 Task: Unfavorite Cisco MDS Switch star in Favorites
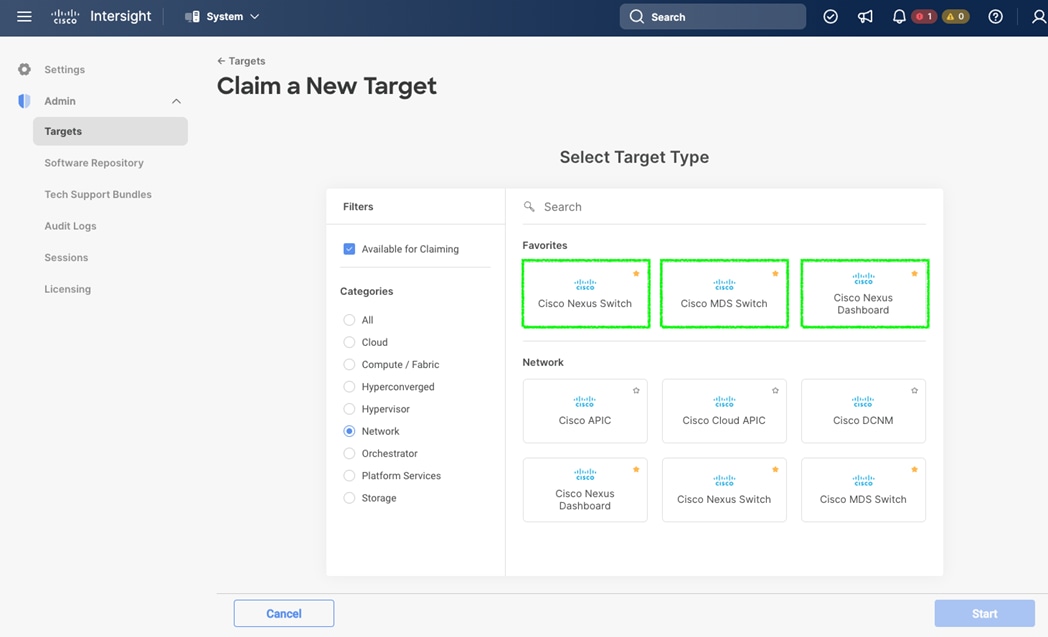coord(775,273)
